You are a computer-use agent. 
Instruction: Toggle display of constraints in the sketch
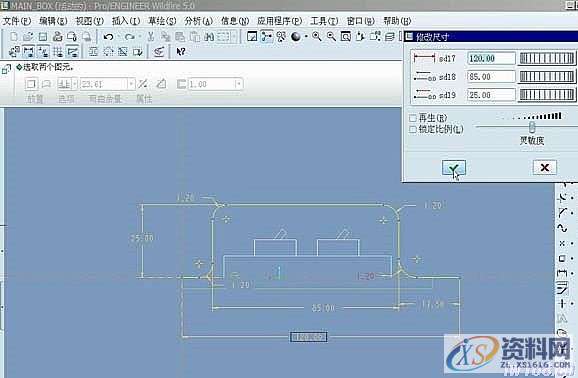pyautogui.click(x=43, y=52)
